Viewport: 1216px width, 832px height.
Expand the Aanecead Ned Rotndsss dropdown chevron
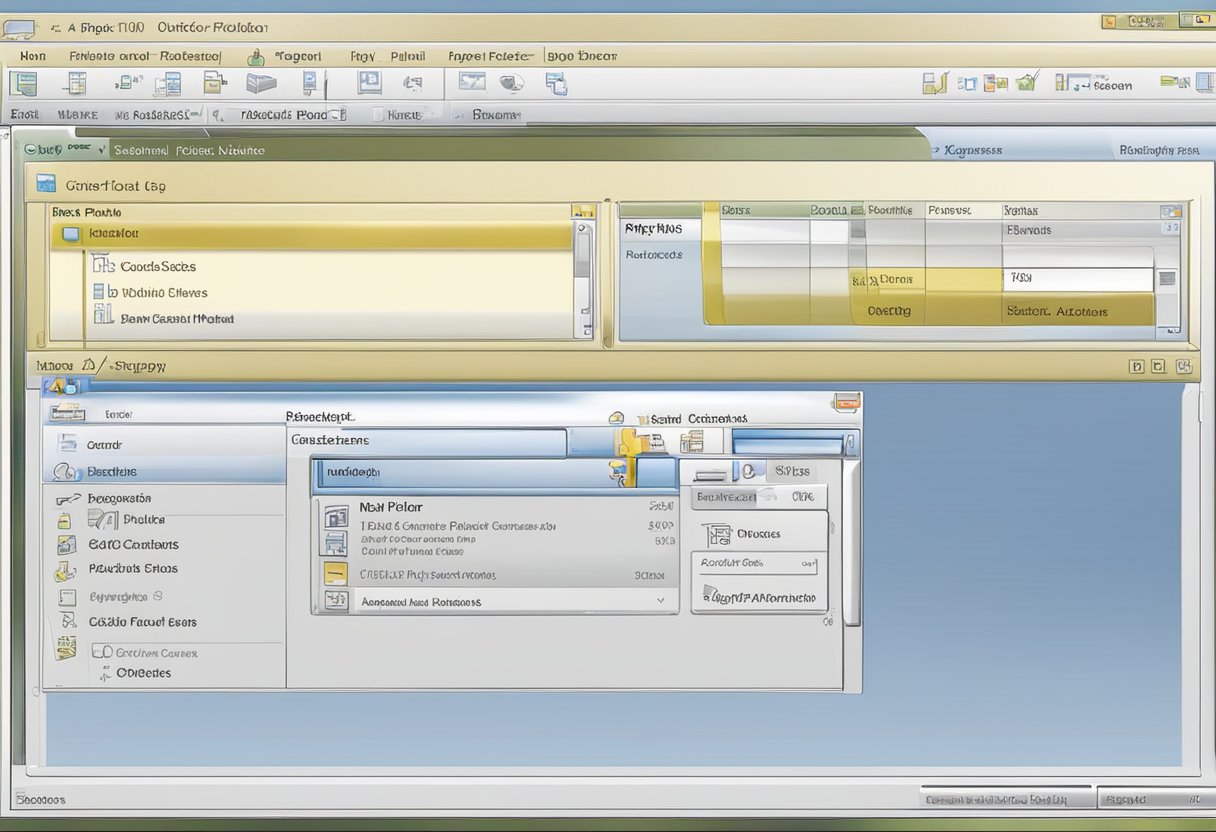point(660,601)
